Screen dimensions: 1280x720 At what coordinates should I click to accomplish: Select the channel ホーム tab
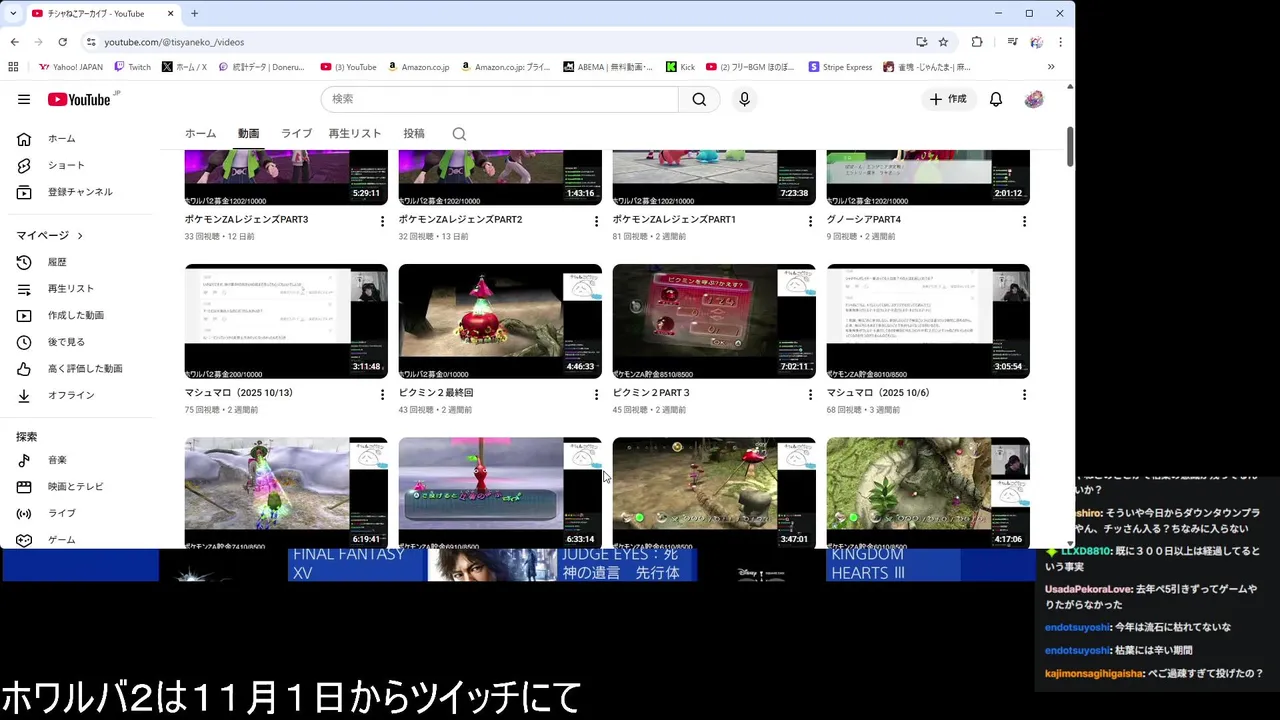click(200, 133)
